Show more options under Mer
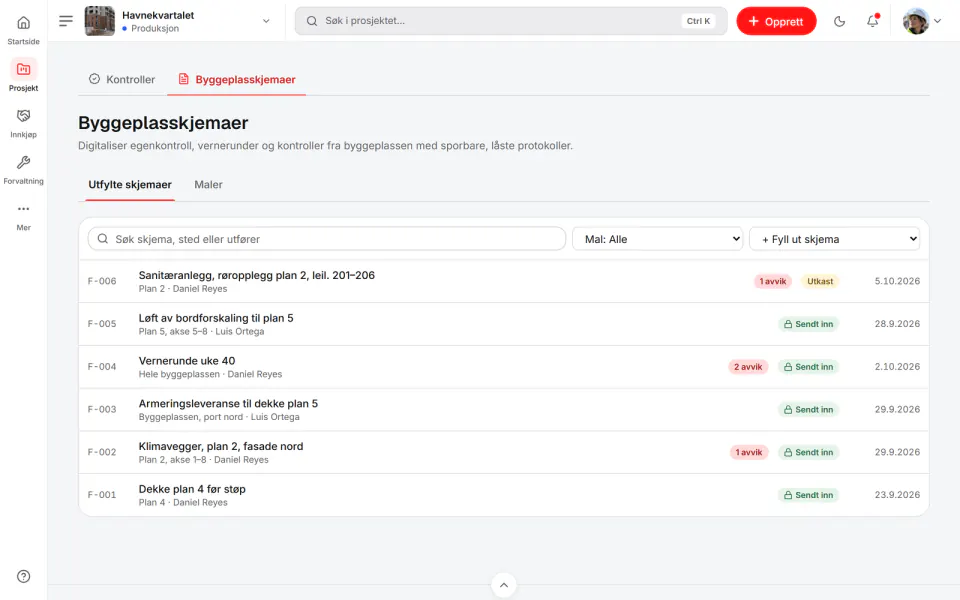Viewport: 960px width, 600px height. point(23,216)
